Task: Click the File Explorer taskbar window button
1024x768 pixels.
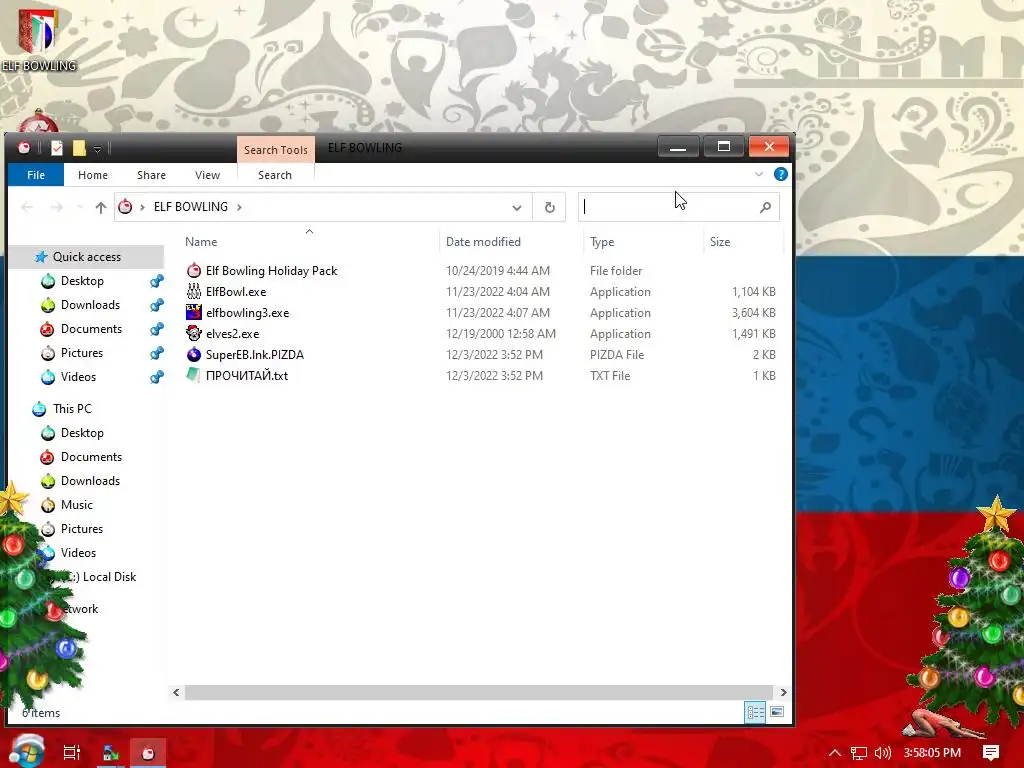Action: [148, 752]
